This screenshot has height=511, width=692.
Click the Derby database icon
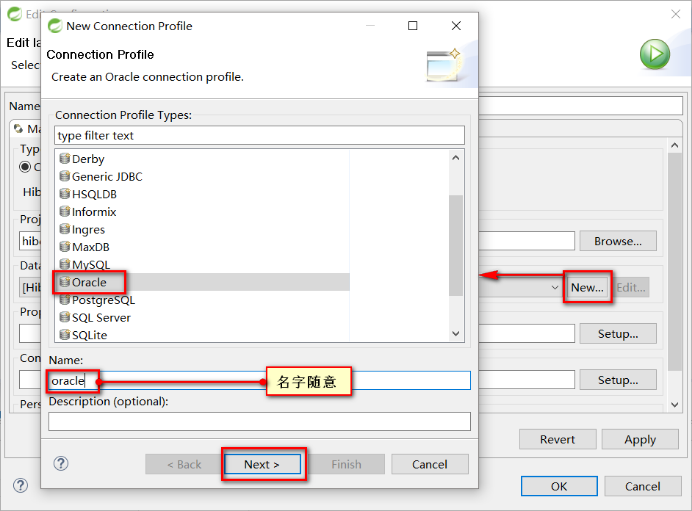[65, 158]
